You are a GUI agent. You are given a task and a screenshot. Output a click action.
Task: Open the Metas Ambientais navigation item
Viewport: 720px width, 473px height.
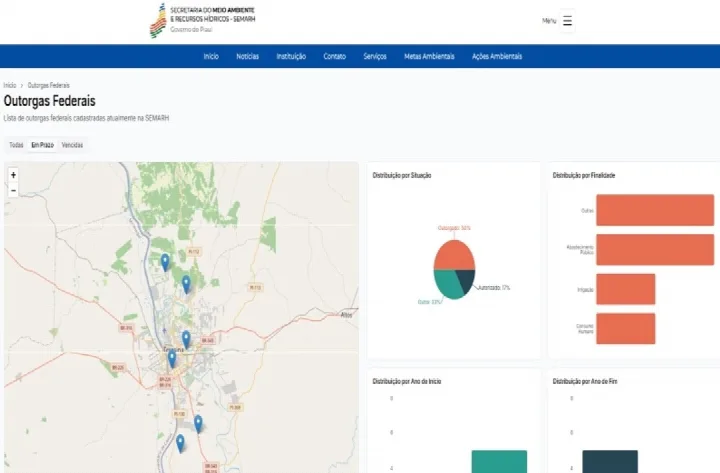429,56
